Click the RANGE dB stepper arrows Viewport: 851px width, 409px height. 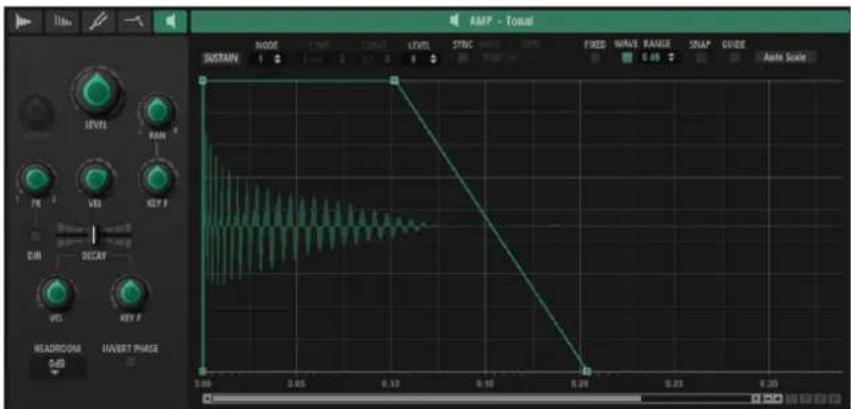[x=671, y=58]
